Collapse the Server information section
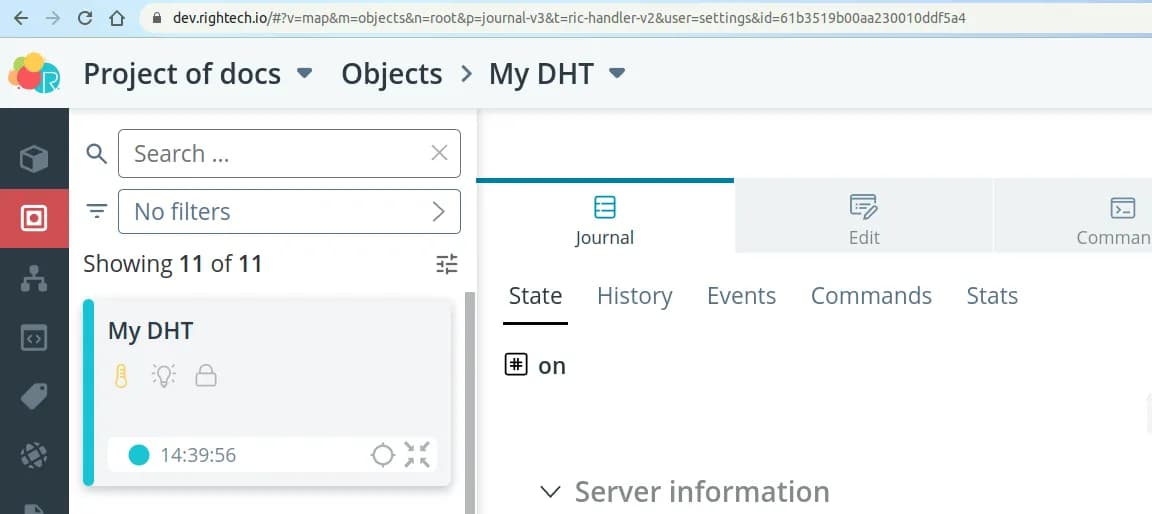Image resolution: width=1152 pixels, height=514 pixels. pos(550,492)
